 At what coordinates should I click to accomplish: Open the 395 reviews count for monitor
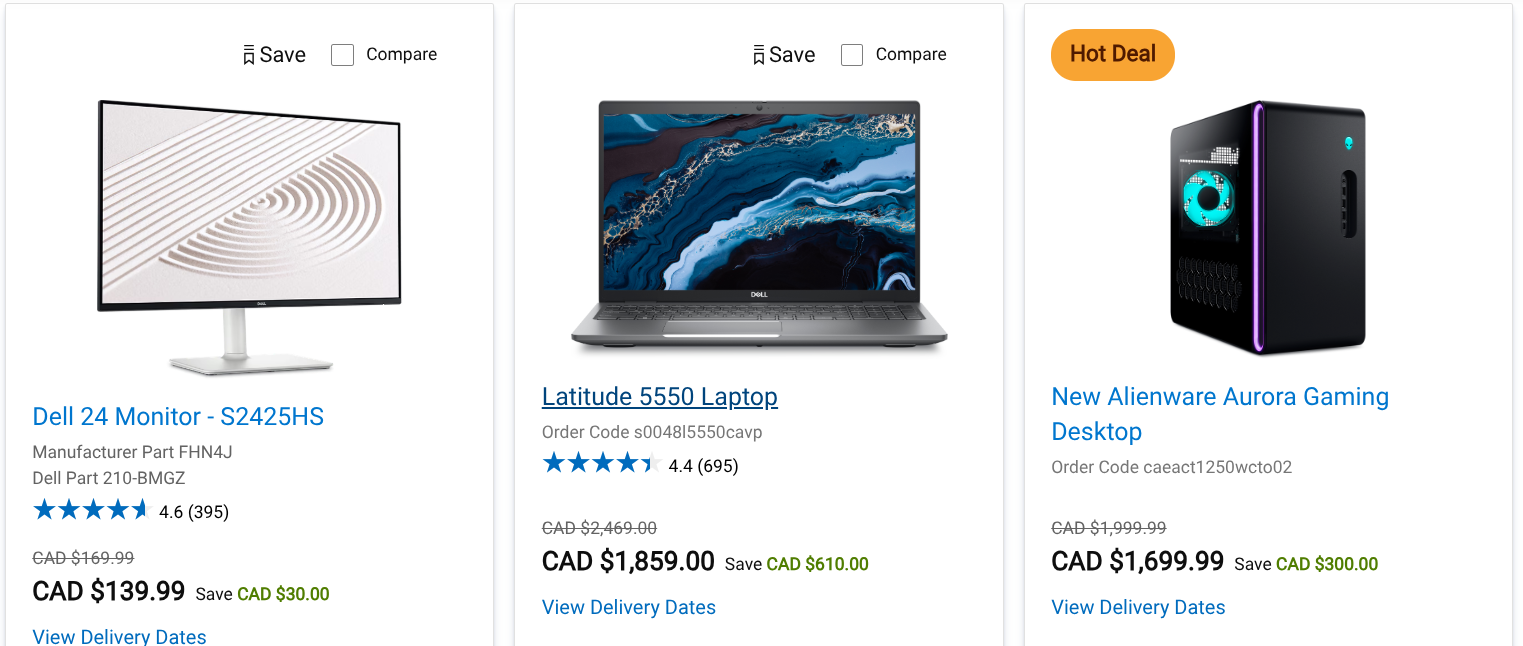(x=209, y=512)
